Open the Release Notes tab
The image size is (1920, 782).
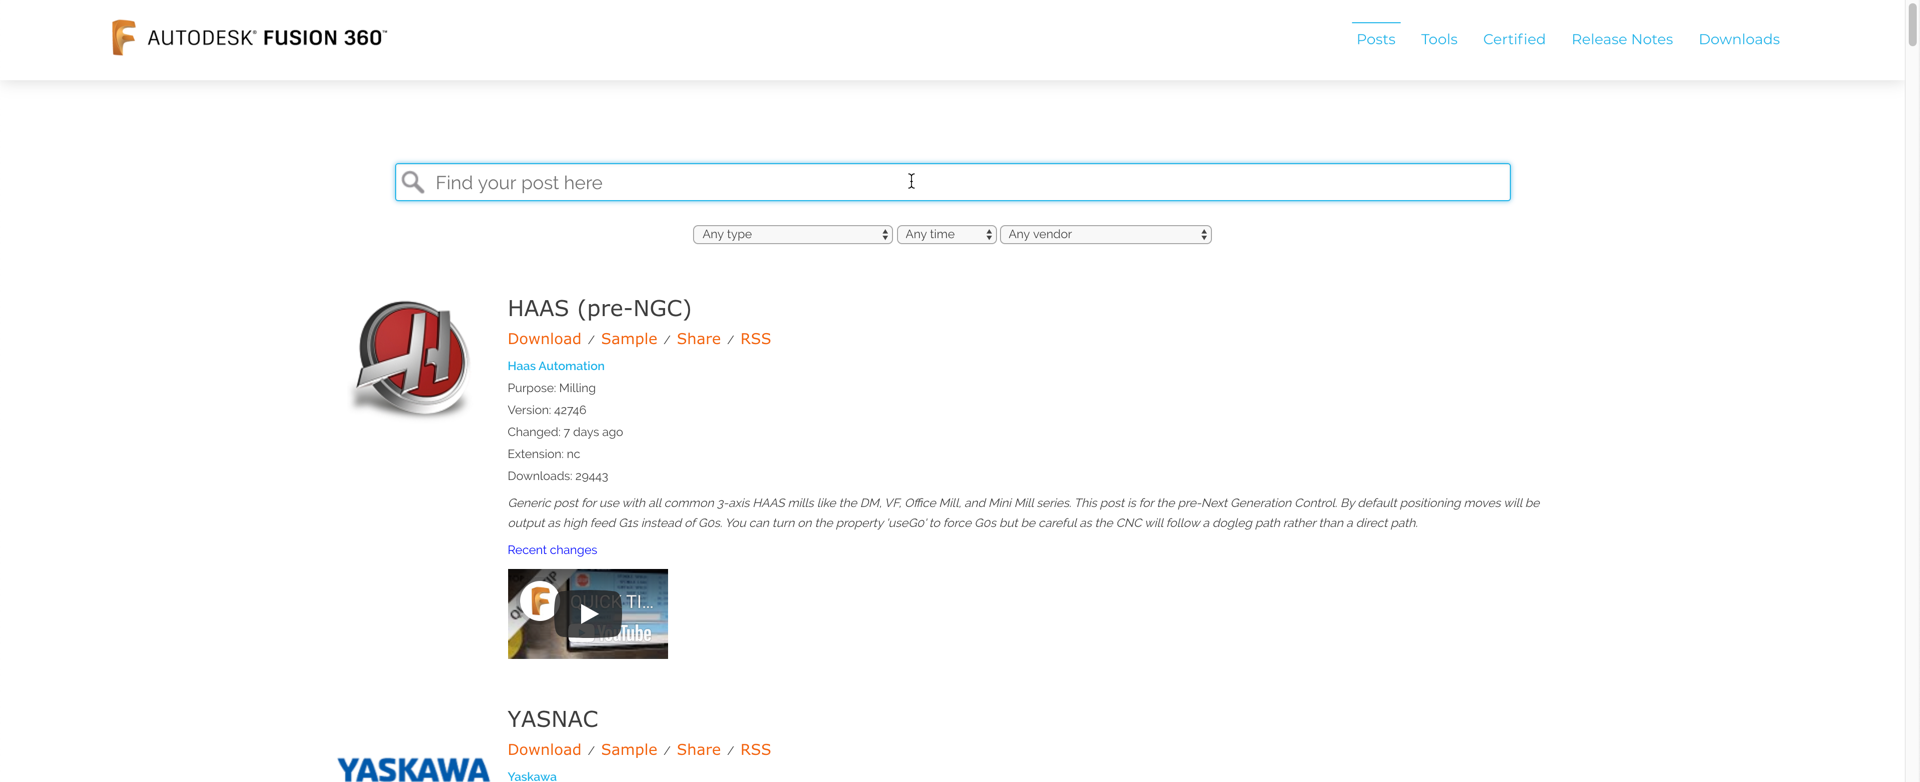pyautogui.click(x=1622, y=39)
